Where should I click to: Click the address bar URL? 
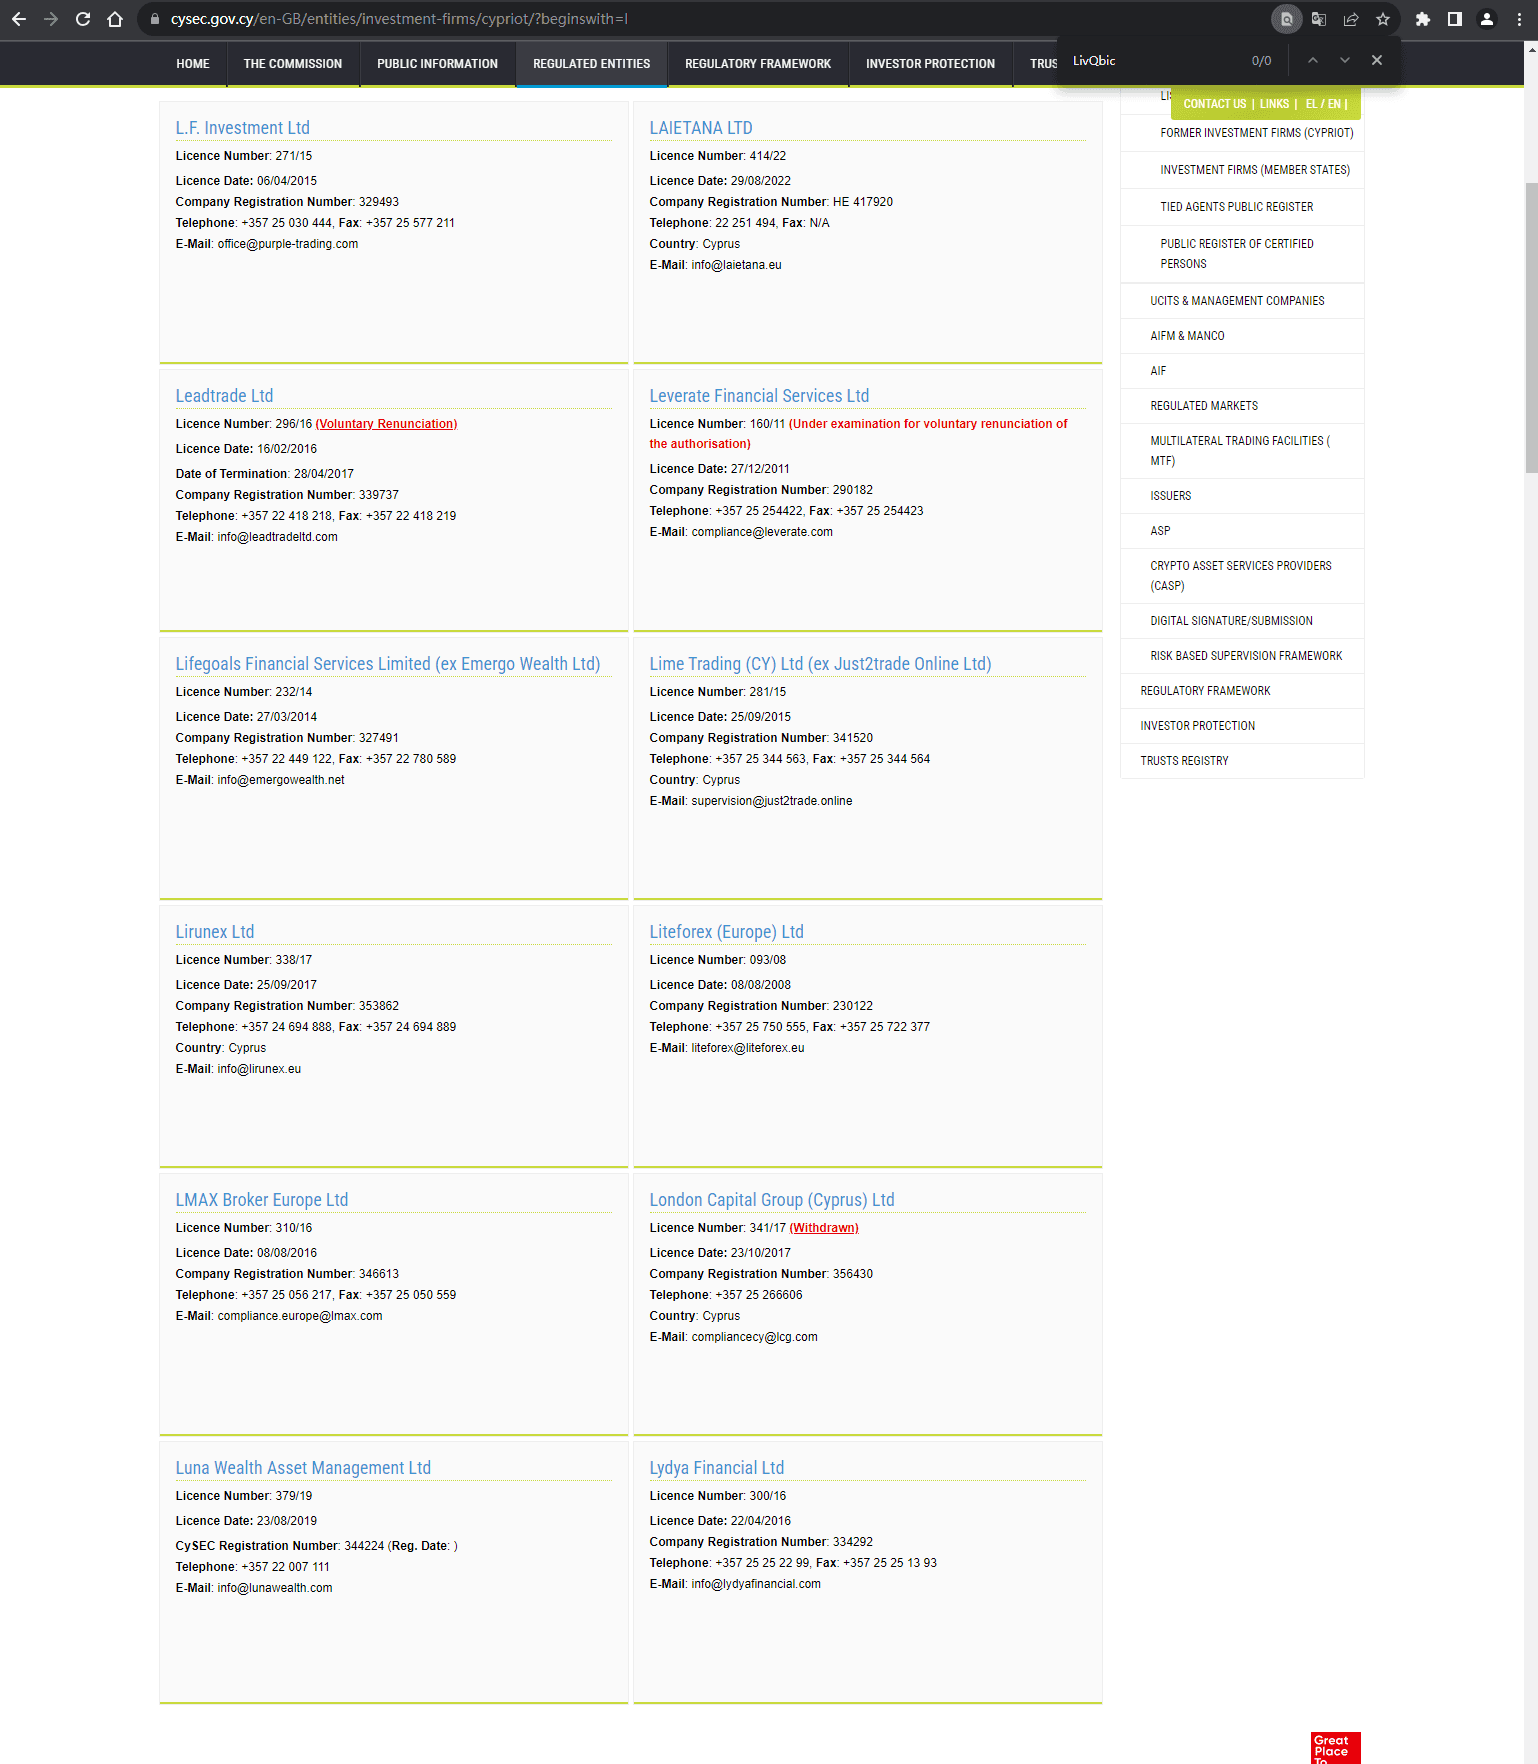[x=399, y=19]
